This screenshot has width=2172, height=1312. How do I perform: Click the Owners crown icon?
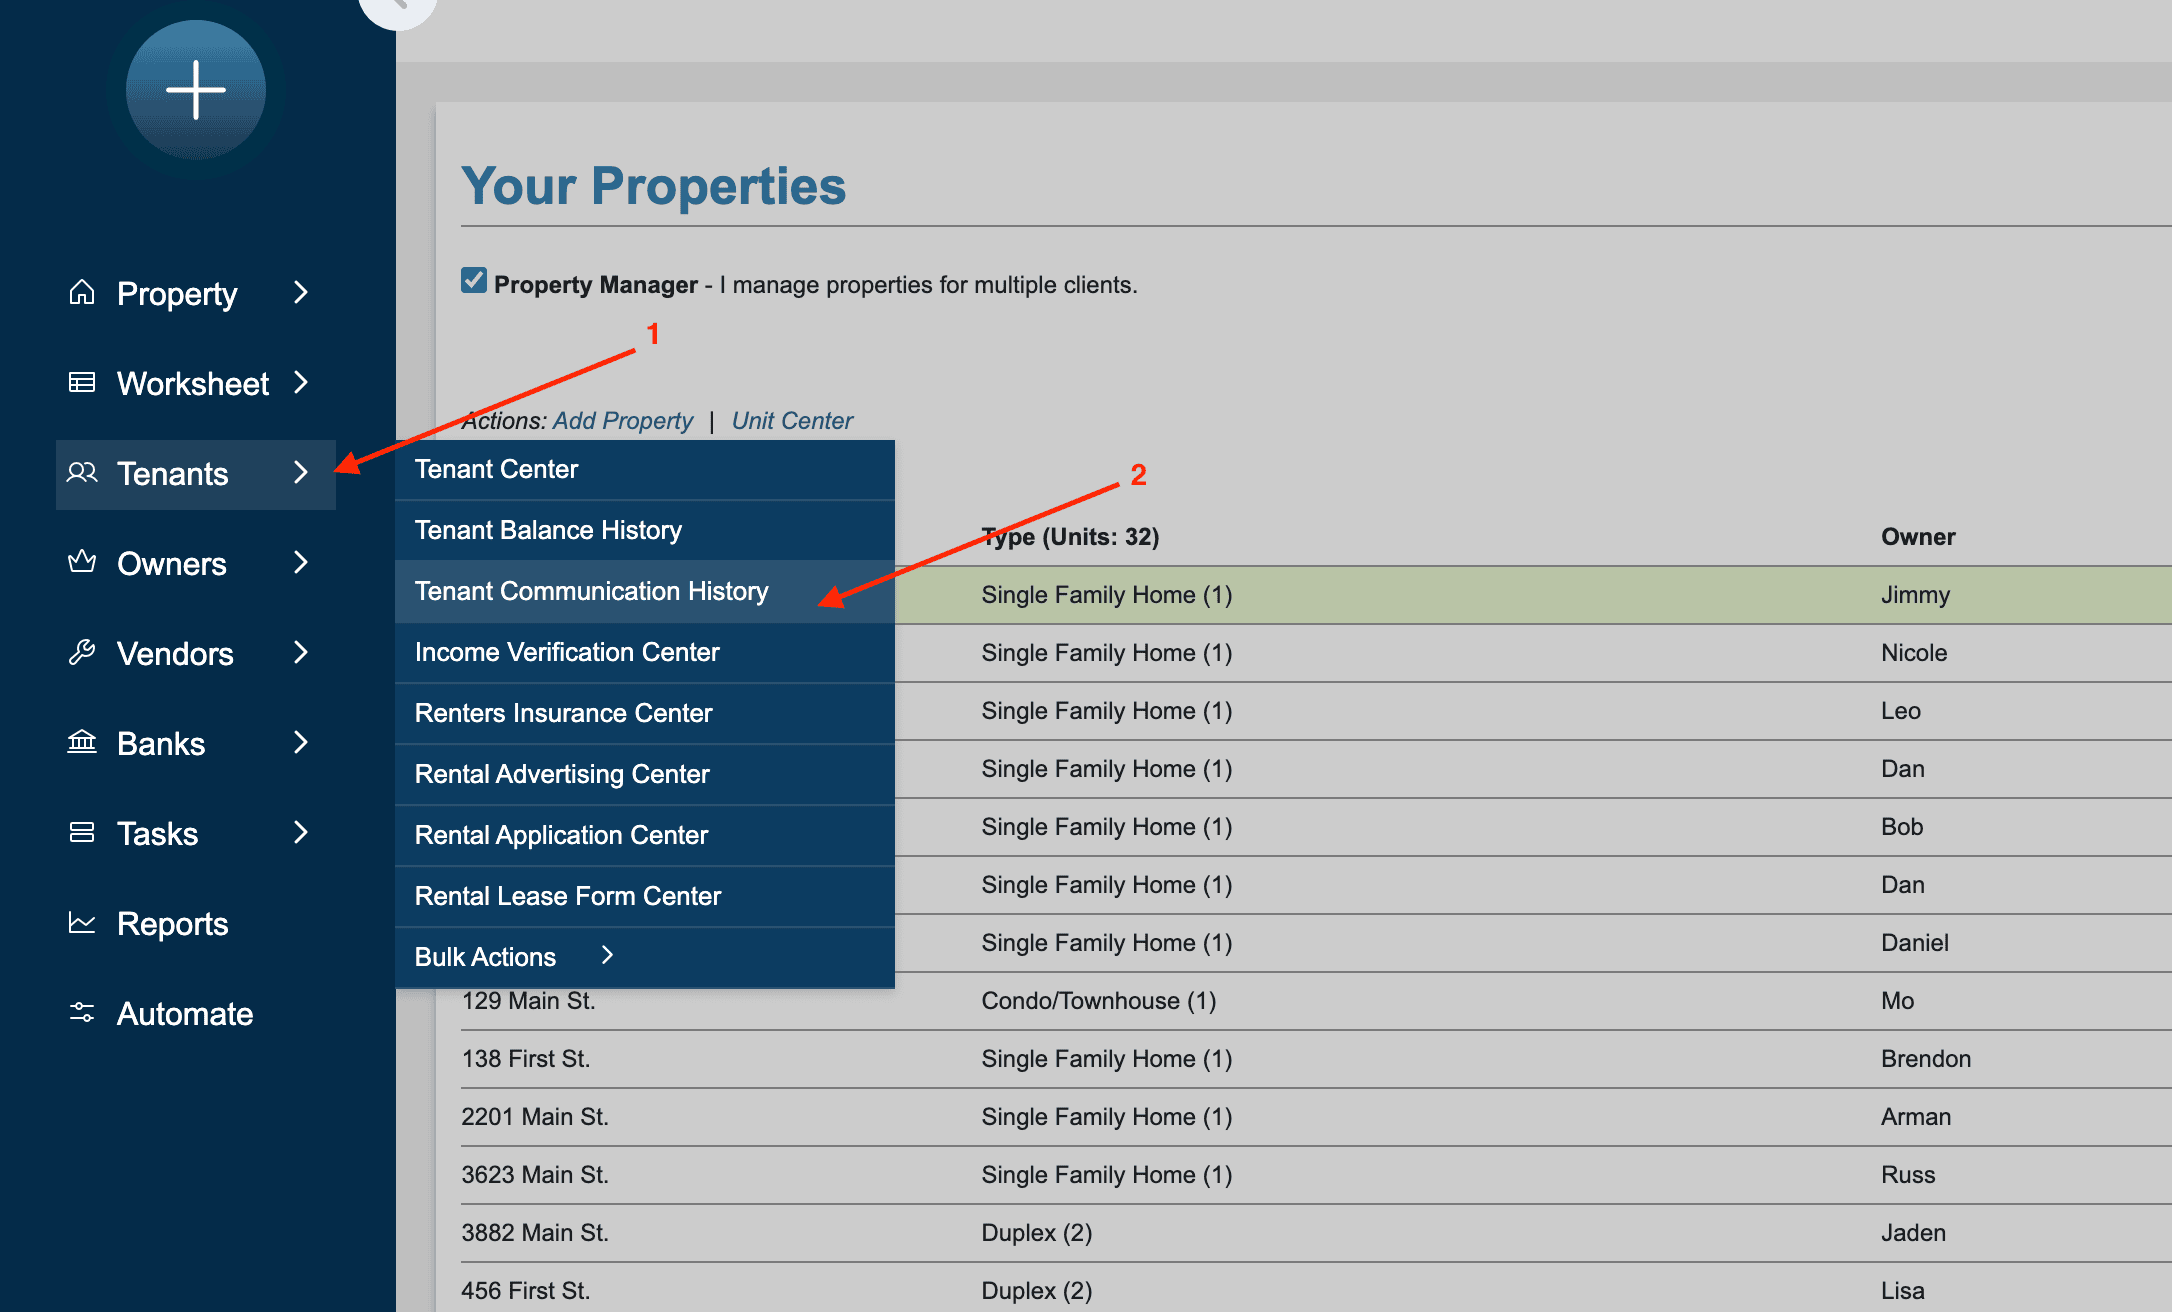pos(82,562)
